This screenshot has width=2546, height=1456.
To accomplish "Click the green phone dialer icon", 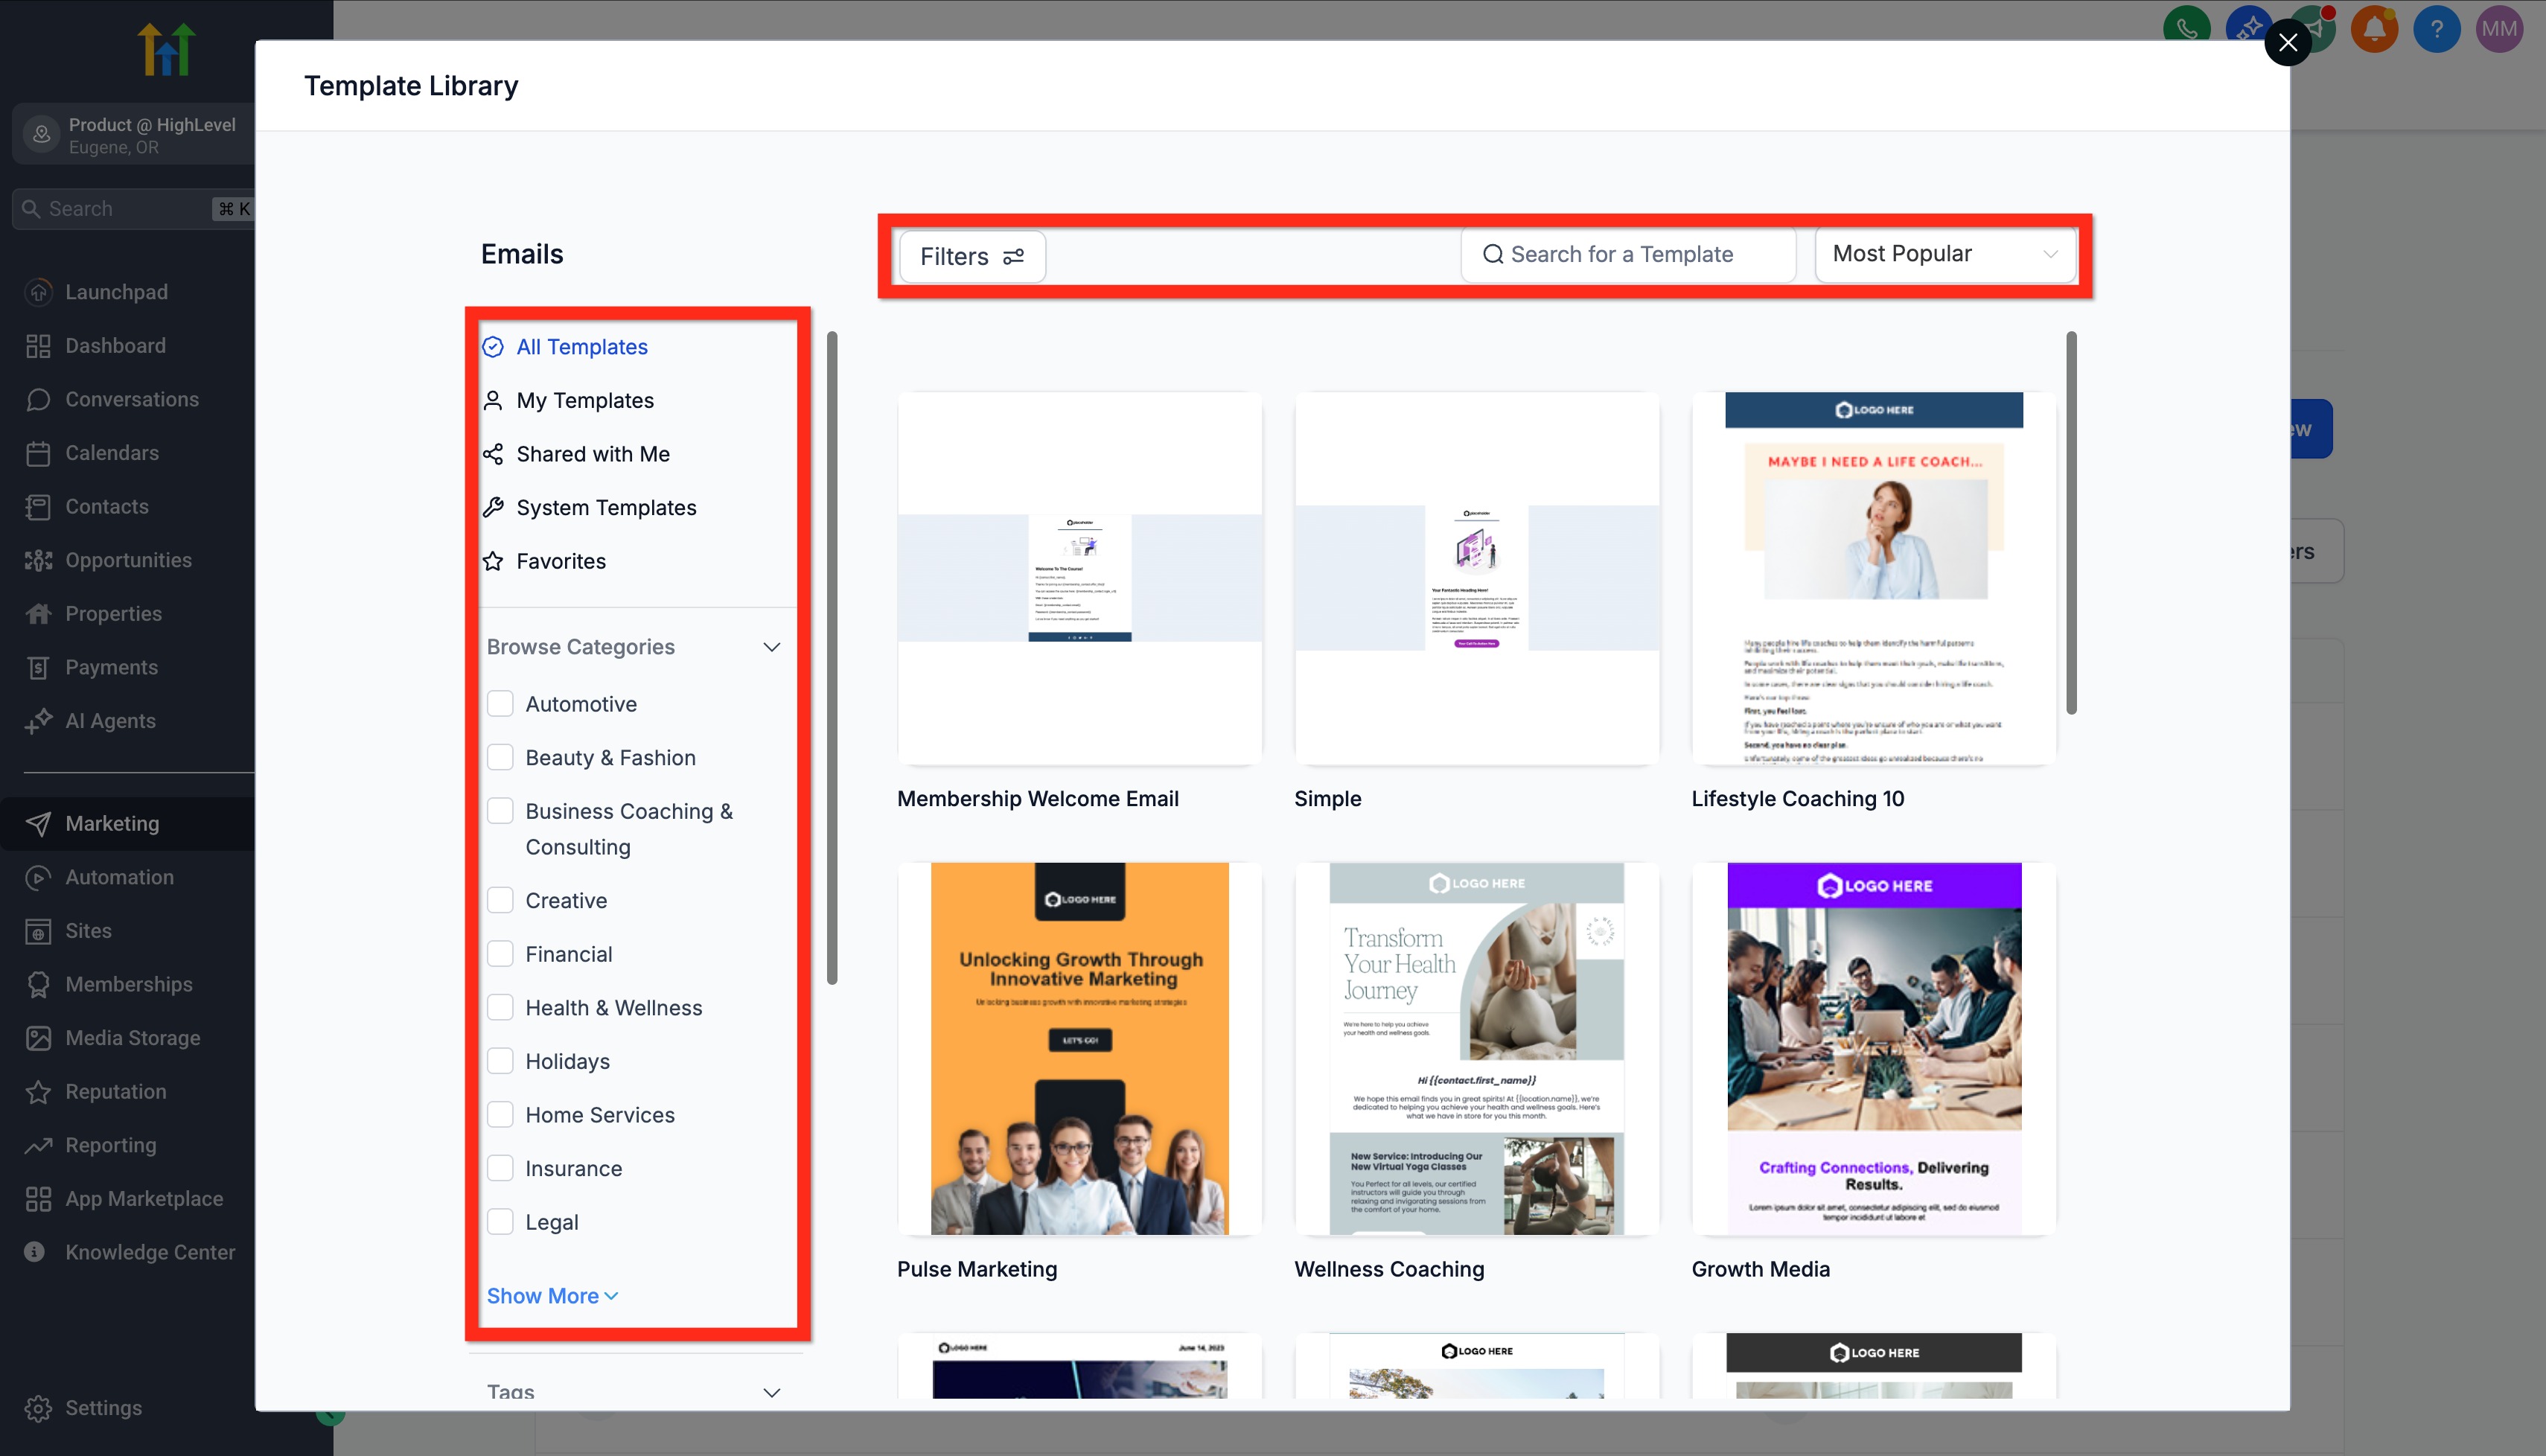I will click(2186, 28).
